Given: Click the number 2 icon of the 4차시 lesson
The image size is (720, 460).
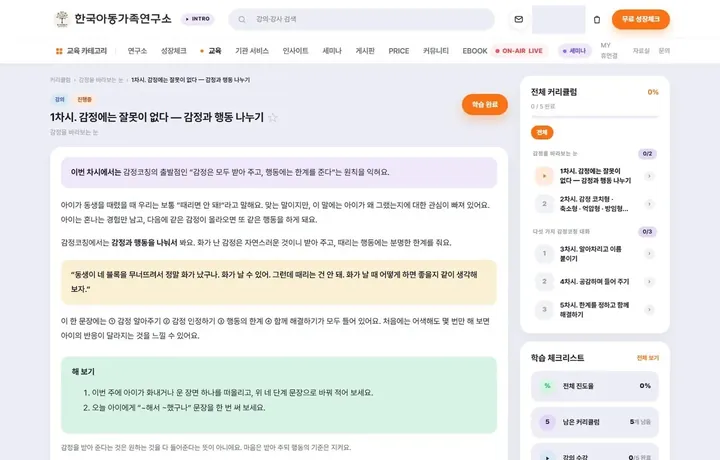Looking at the screenshot, I should (544, 281).
